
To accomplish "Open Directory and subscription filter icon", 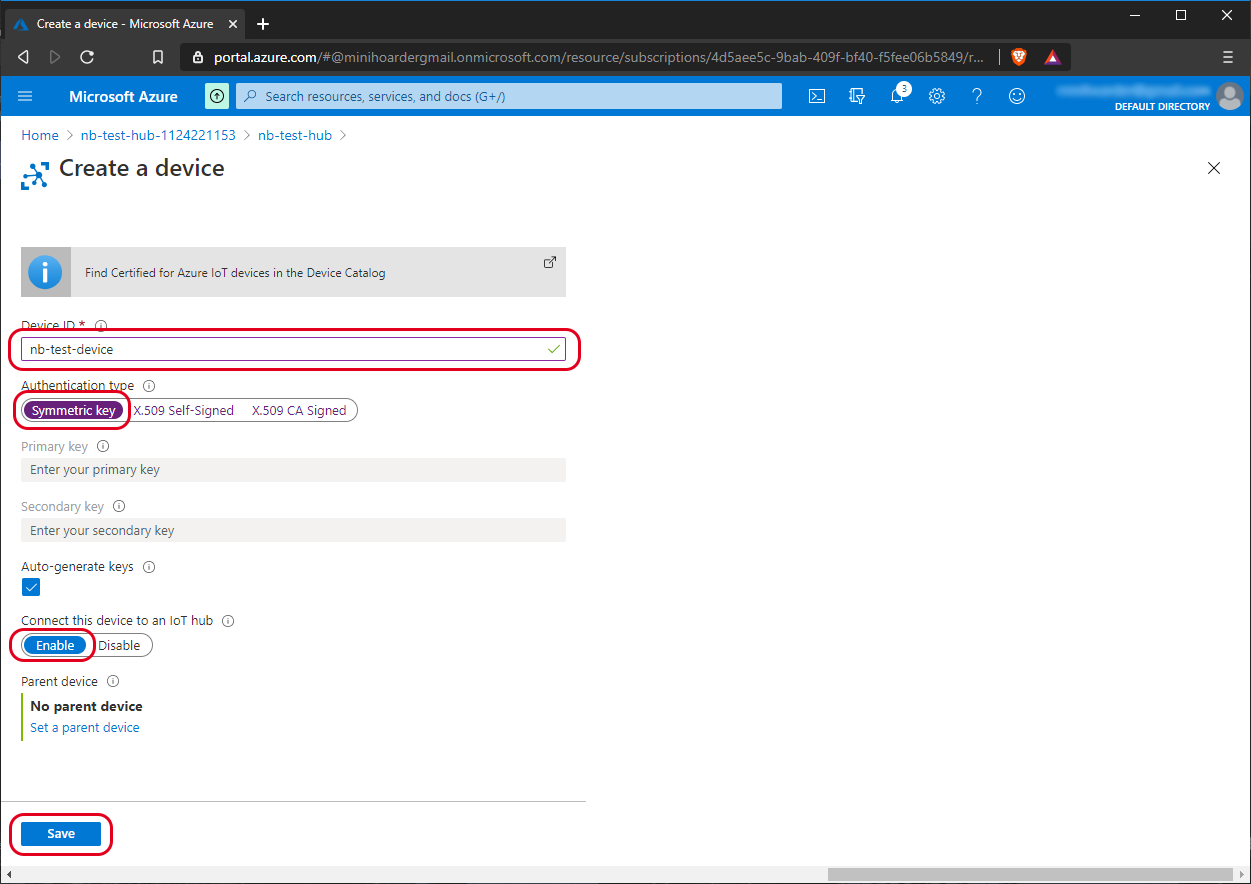I will (x=857, y=96).
